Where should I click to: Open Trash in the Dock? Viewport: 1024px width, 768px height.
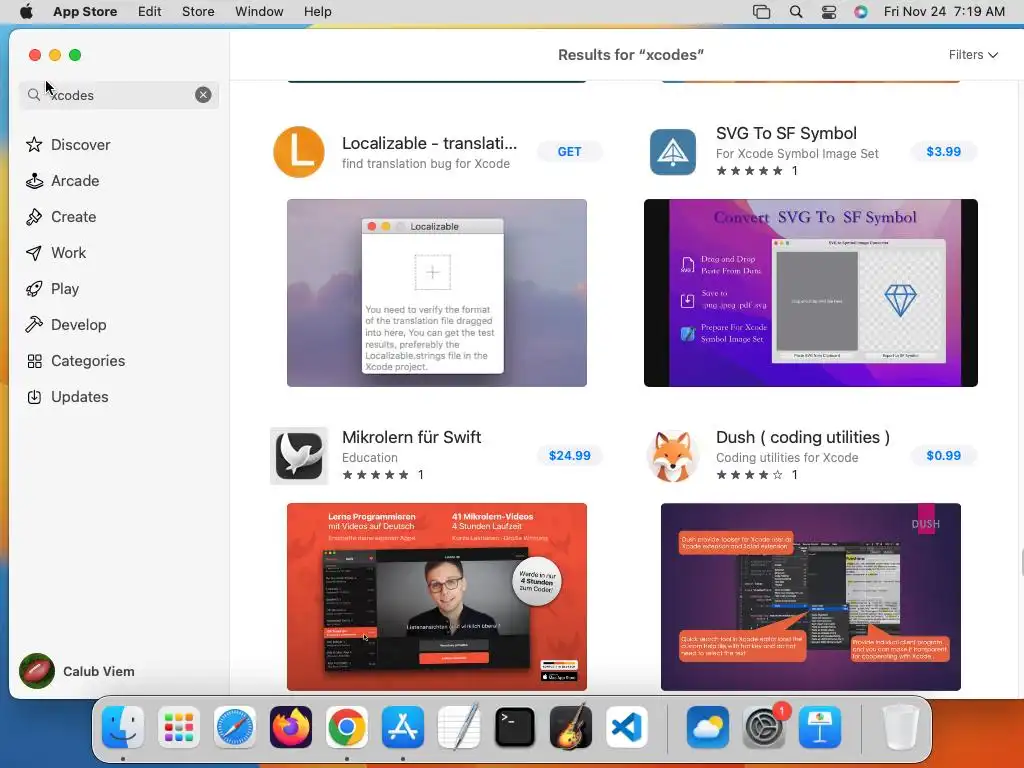coord(901,727)
